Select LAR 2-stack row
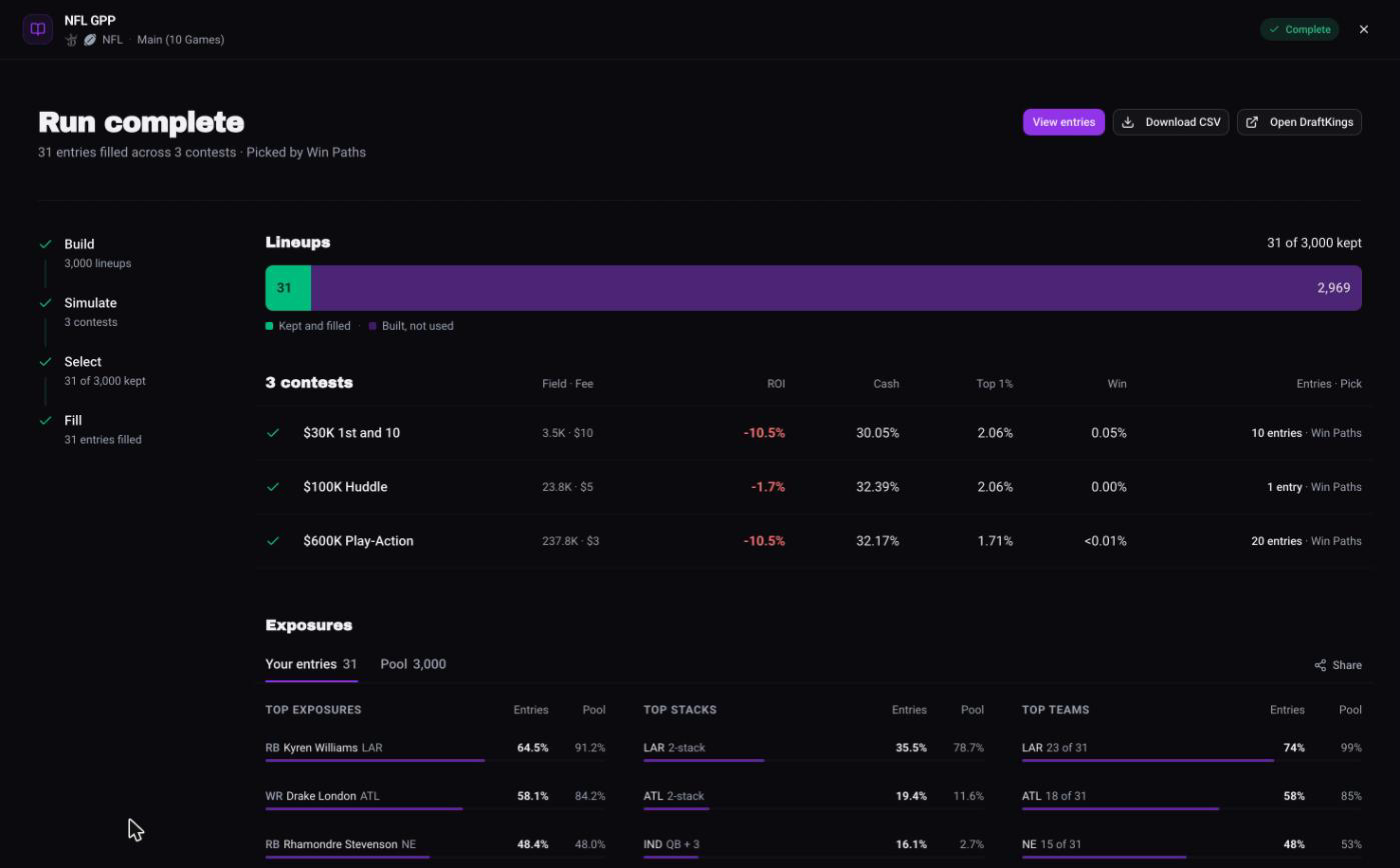This screenshot has height=868, width=1400. click(x=813, y=749)
